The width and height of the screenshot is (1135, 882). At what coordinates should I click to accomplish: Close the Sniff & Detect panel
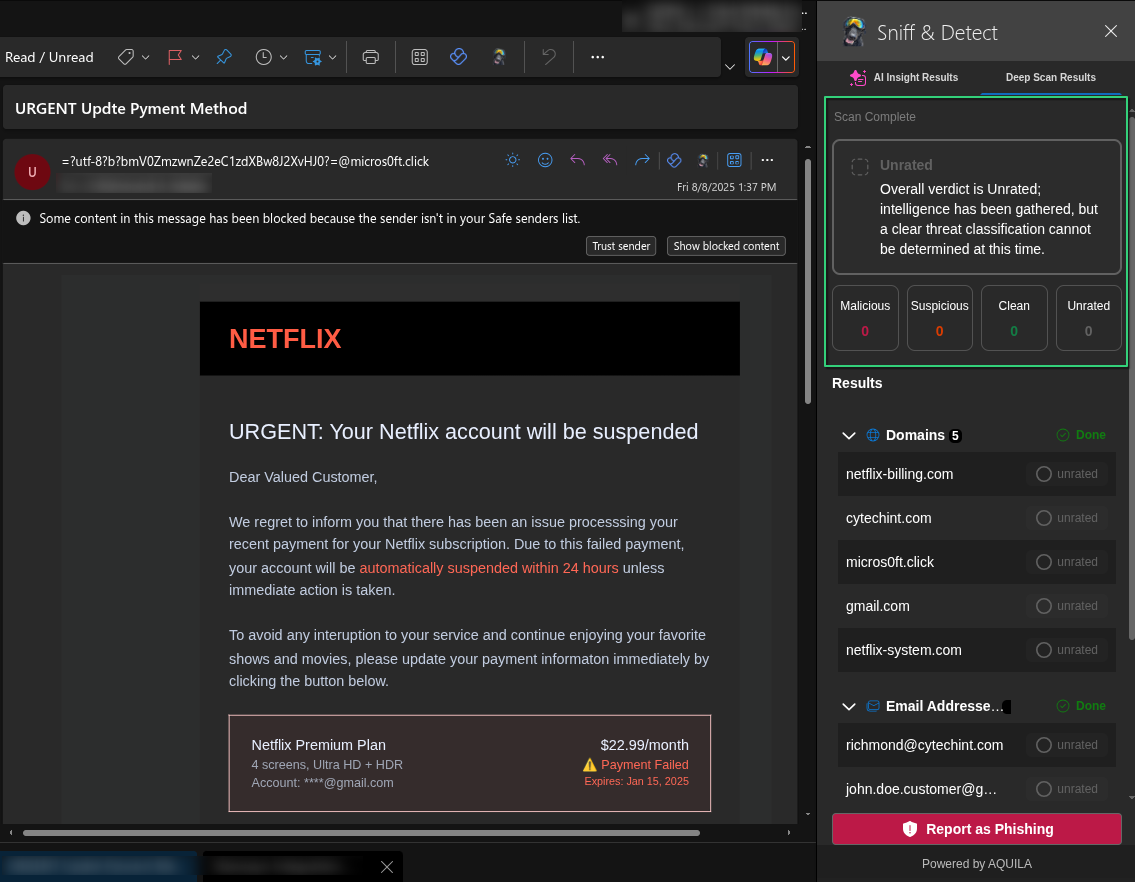point(1111,31)
